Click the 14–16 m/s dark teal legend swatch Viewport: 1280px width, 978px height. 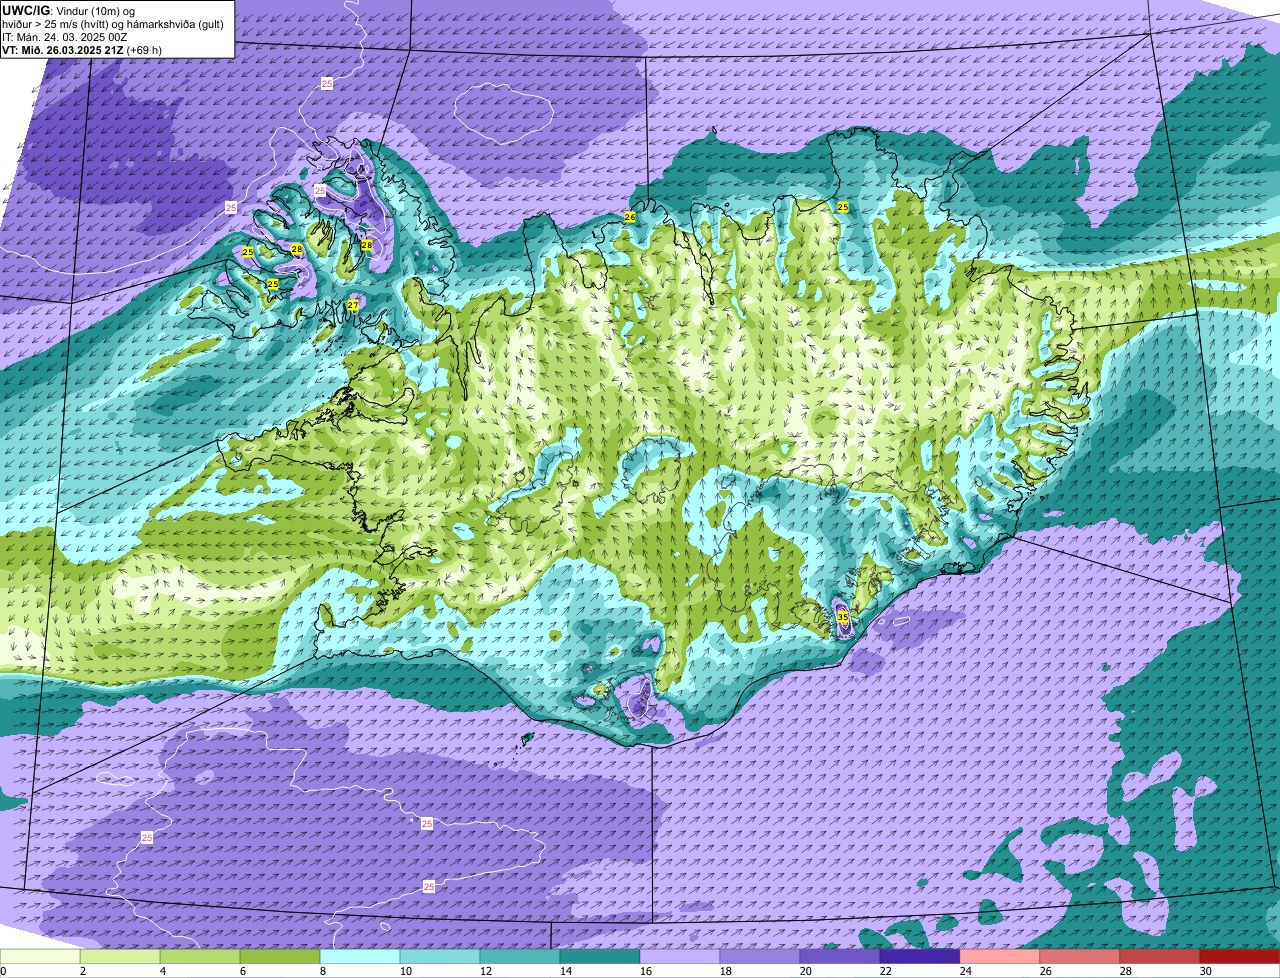pyautogui.click(x=600, y=956)
